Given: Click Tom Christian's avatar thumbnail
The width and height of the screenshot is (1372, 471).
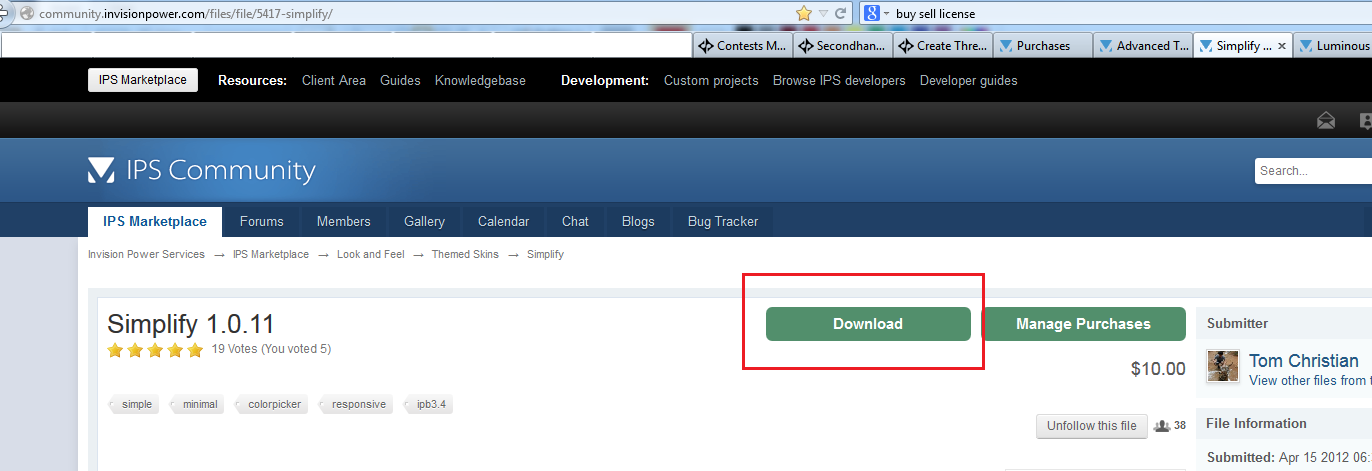Looking at the screenshot, I should point(1223,366).
